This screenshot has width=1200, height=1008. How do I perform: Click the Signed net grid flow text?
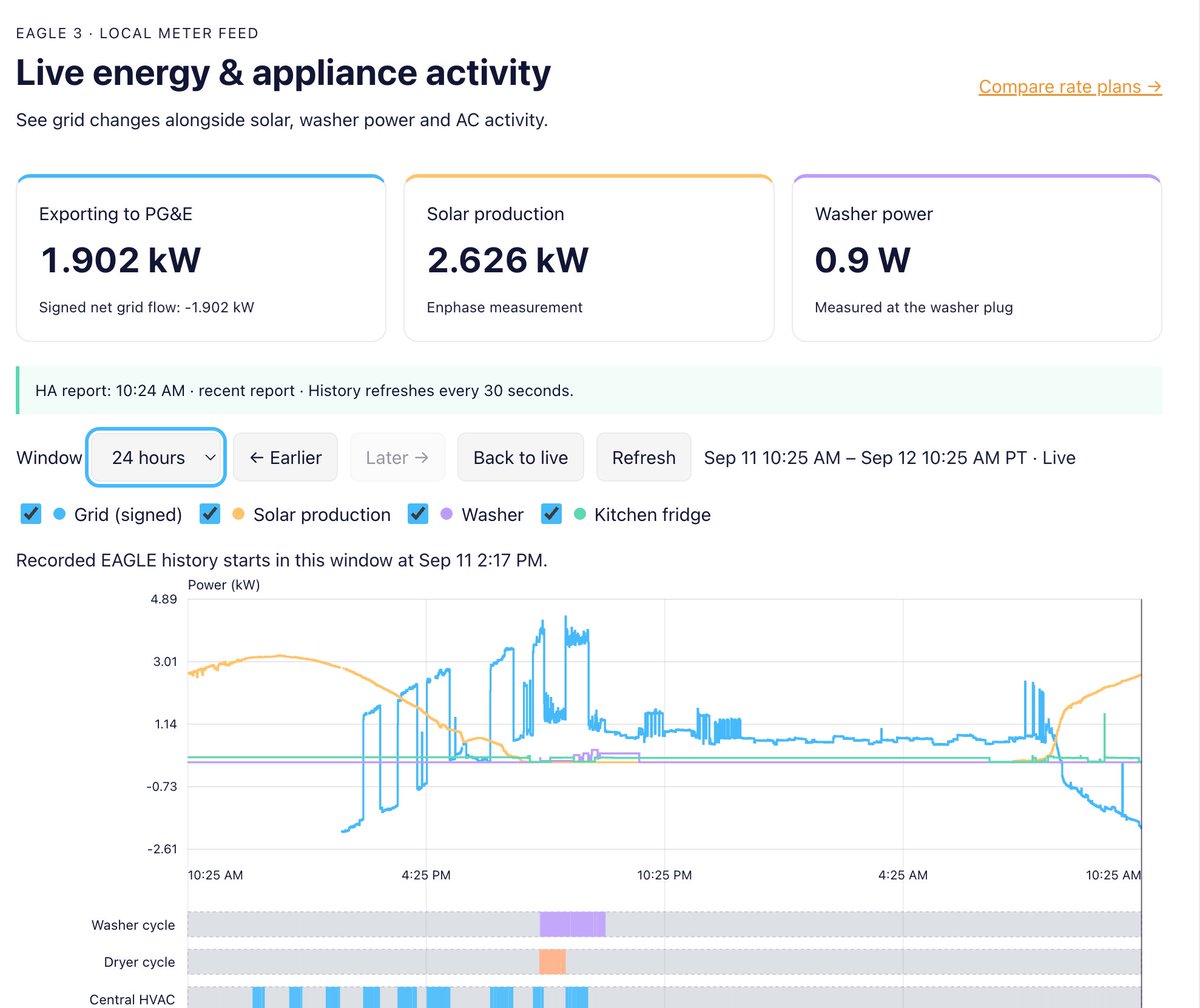point(146,307)
